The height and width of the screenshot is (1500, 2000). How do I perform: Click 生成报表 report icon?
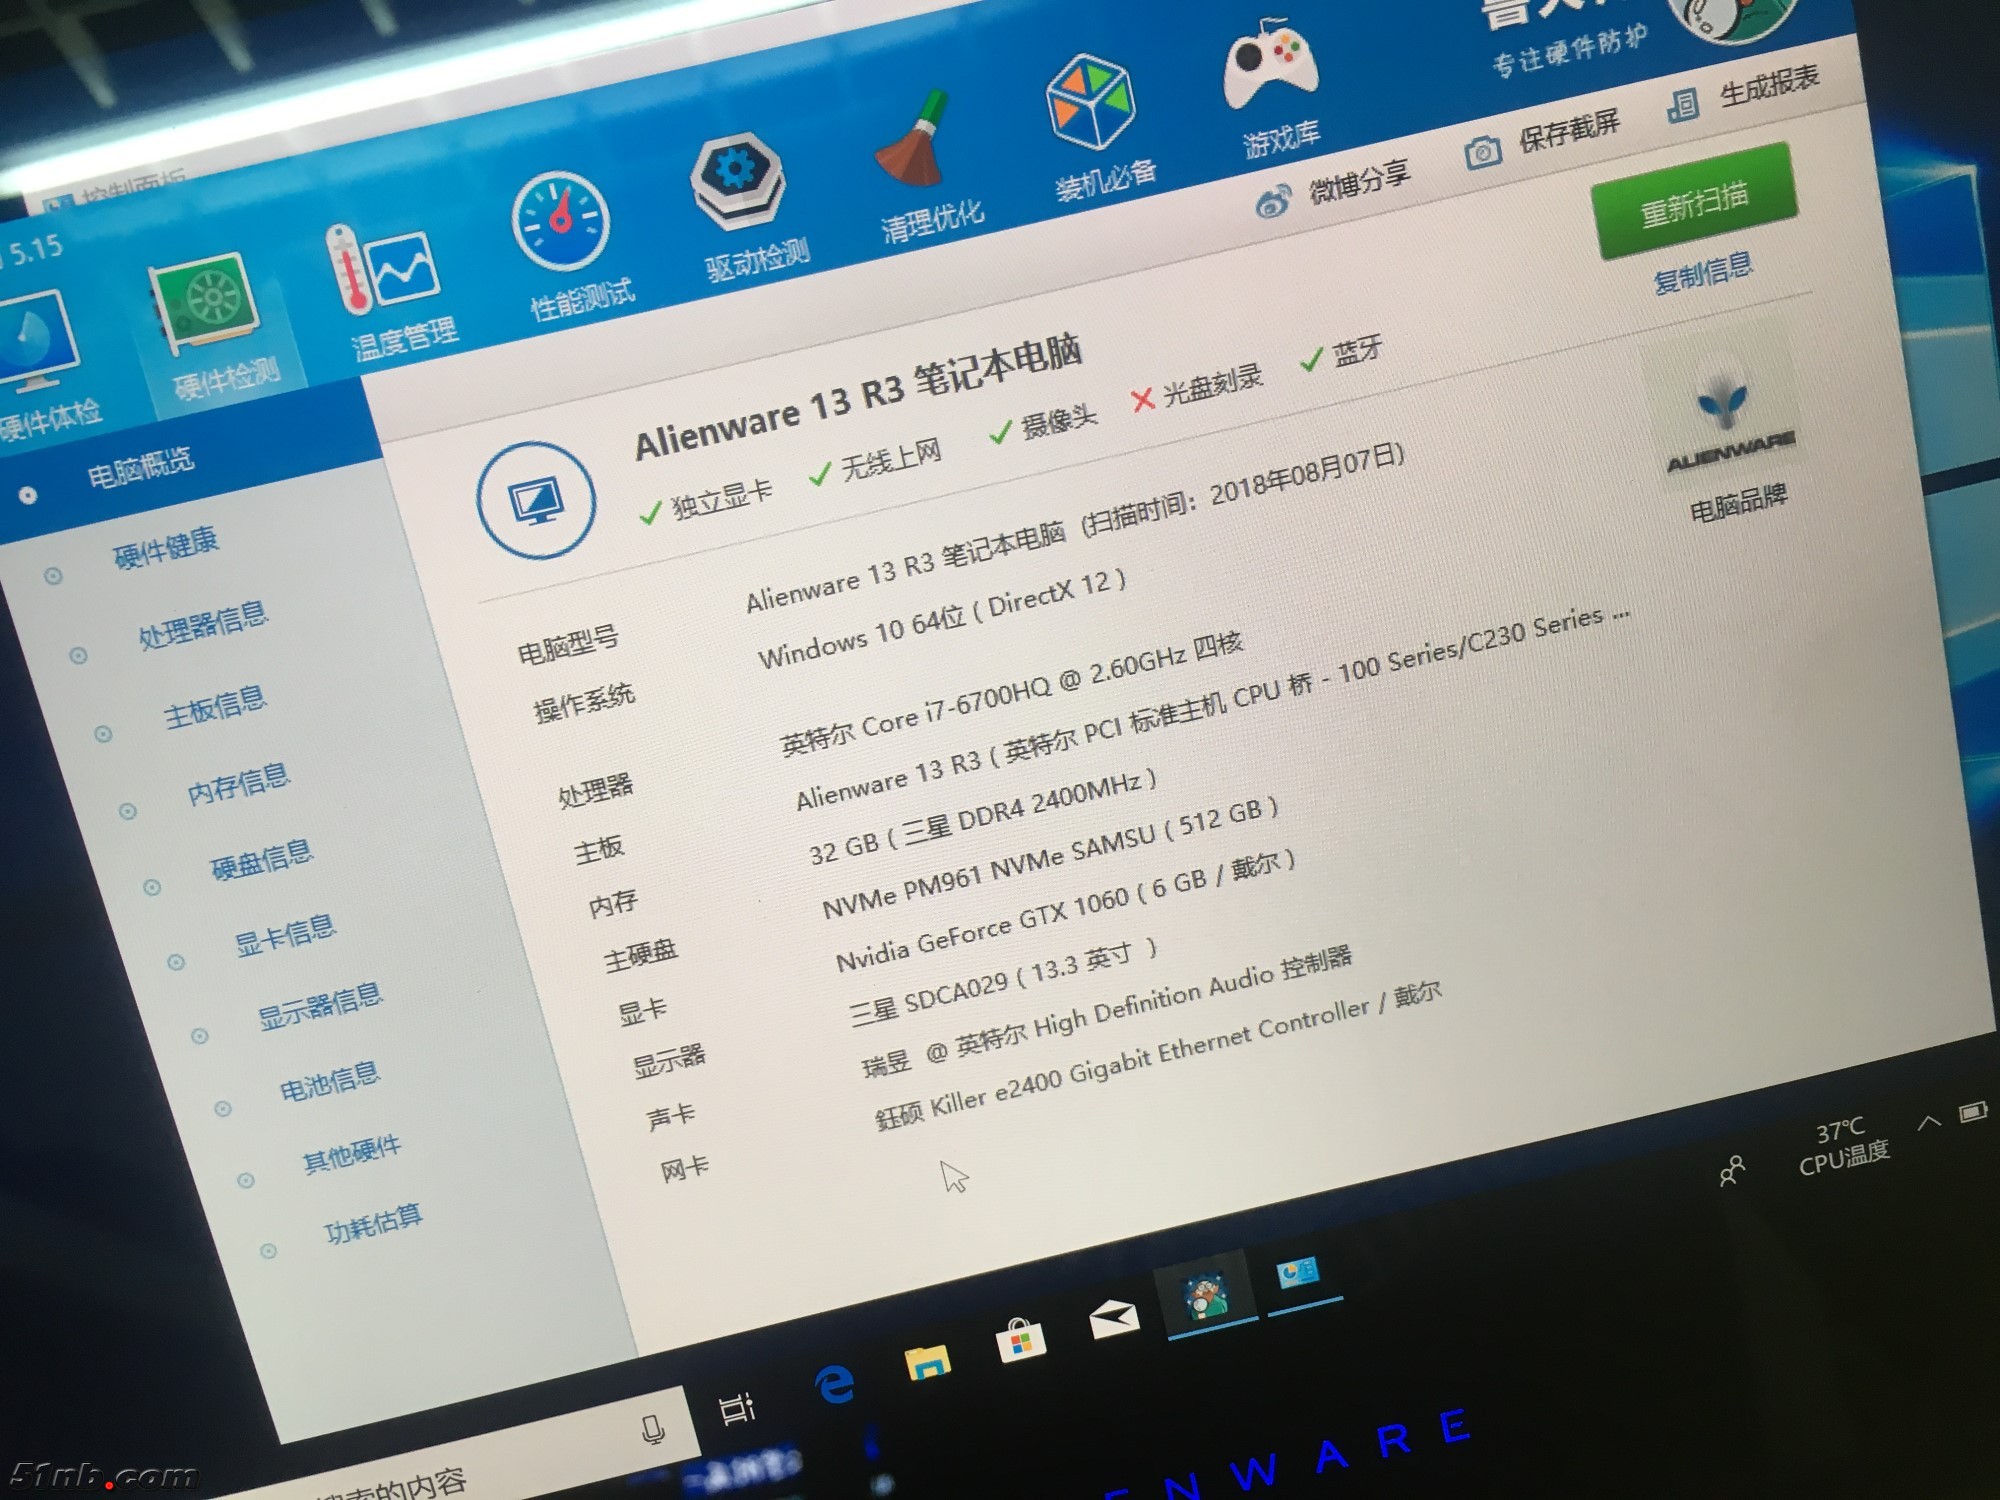click(x=1682, y=104)
